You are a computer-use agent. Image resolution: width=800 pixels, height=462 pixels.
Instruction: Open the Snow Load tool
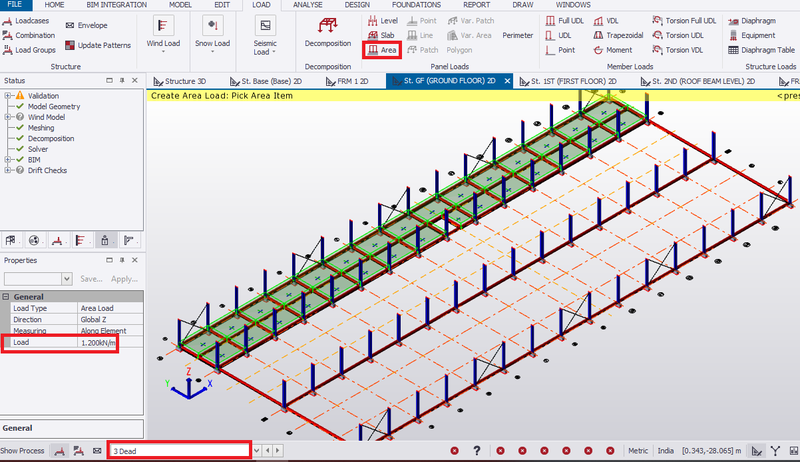click(212, 34)
